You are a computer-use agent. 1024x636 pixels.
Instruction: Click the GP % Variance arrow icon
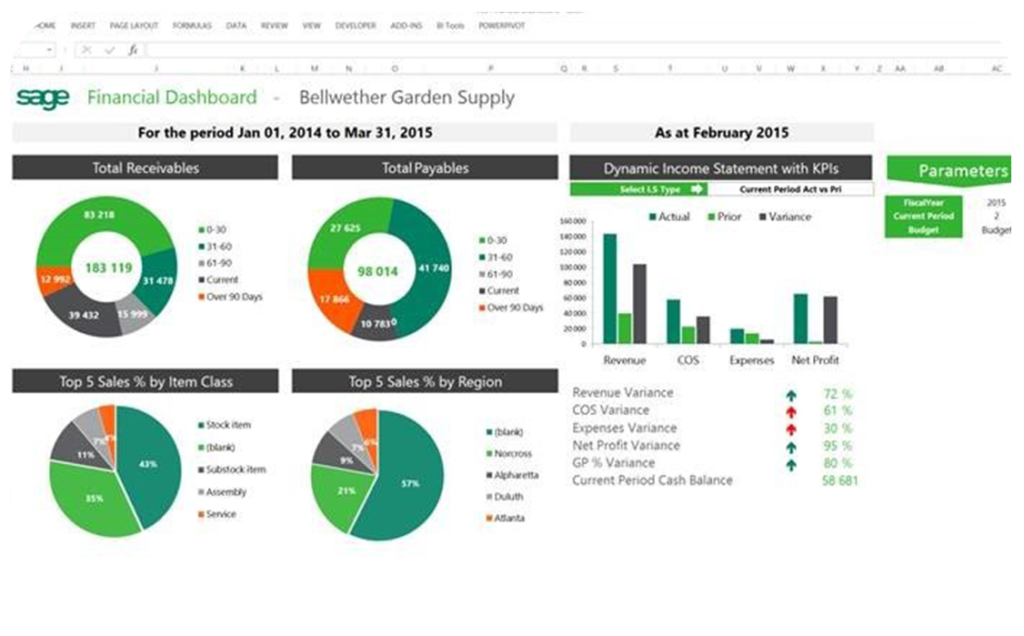click(x=792, y=464)
